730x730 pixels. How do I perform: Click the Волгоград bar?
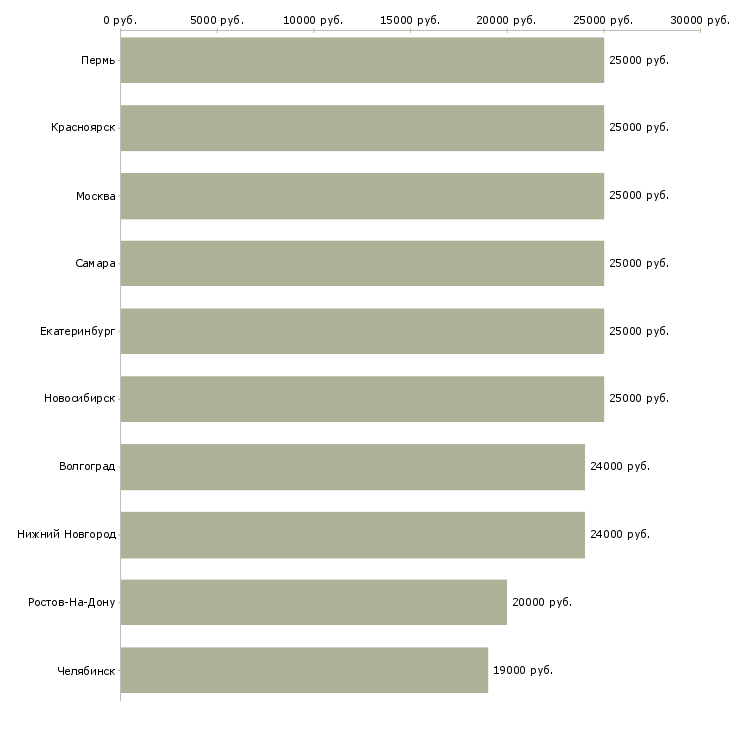[x=352, y=467]
